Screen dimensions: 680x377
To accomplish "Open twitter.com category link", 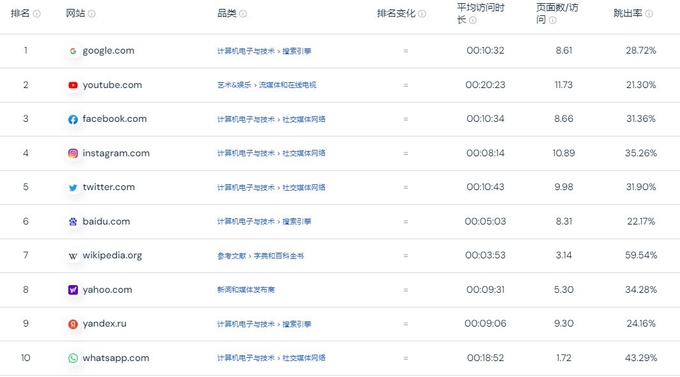I will click(x=271, y=187).
